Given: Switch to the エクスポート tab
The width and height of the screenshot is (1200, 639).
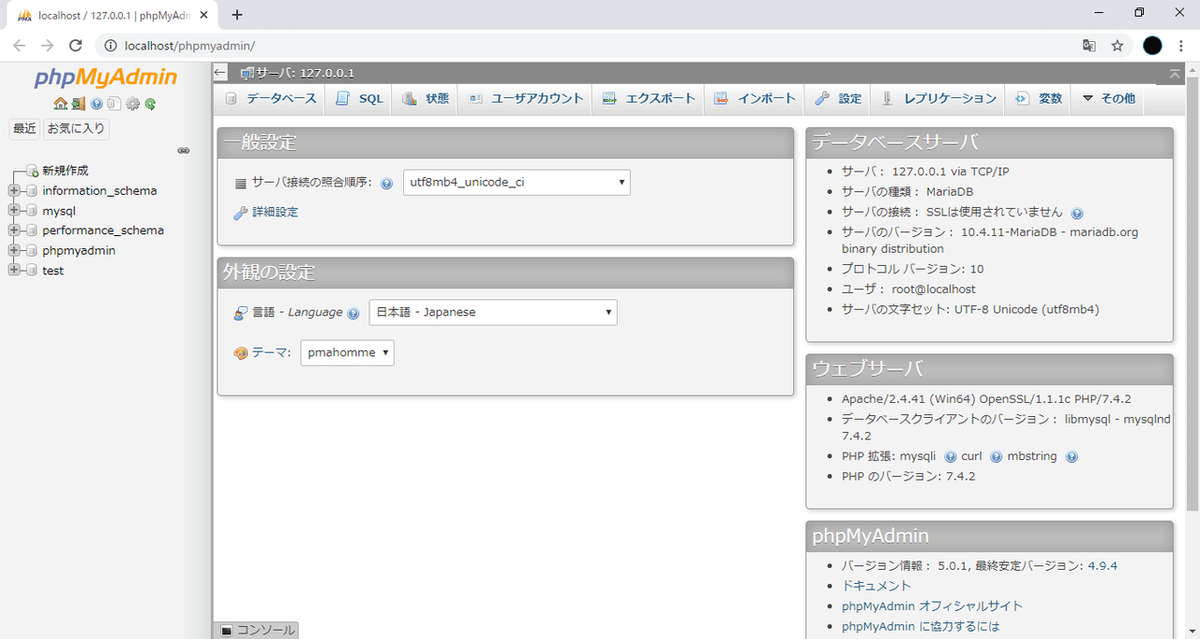Looking at the screenshot, I should [x=649, y=99].
